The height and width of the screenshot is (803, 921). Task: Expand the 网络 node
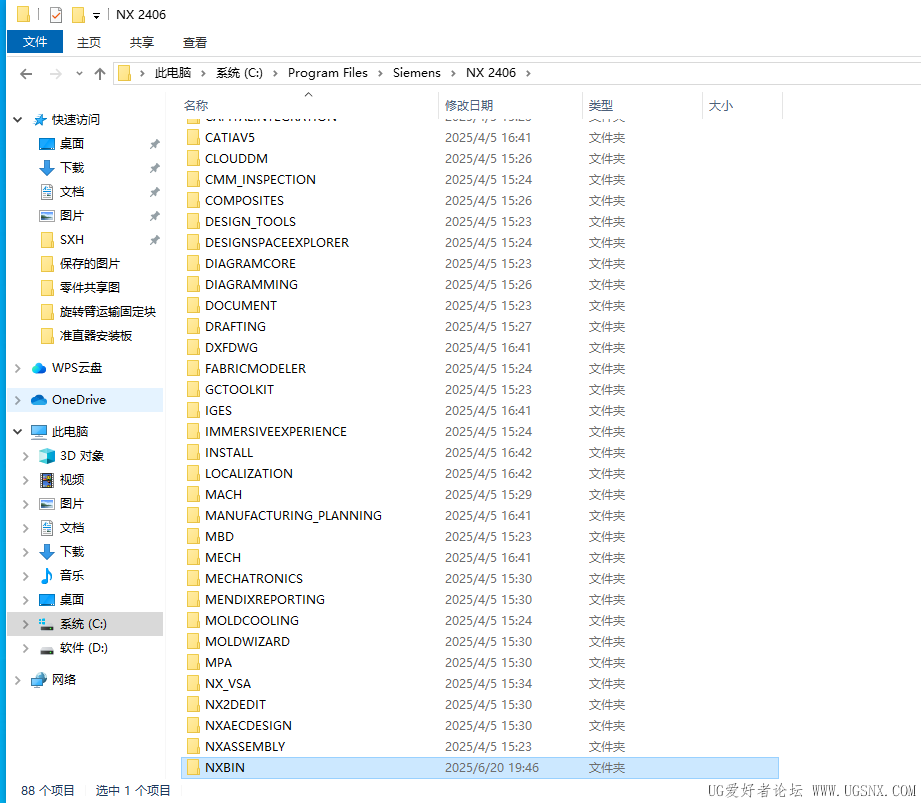(x=18, y=680)
